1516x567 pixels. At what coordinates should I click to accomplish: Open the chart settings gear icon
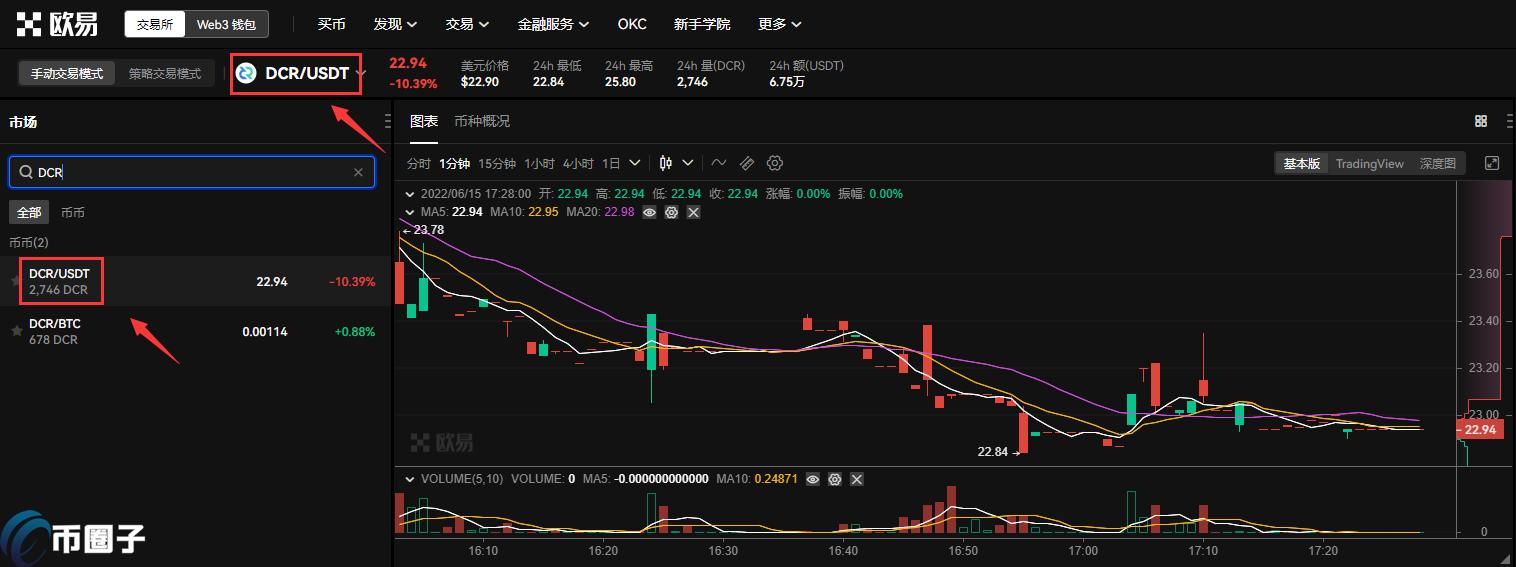click(x=775, y=163)
